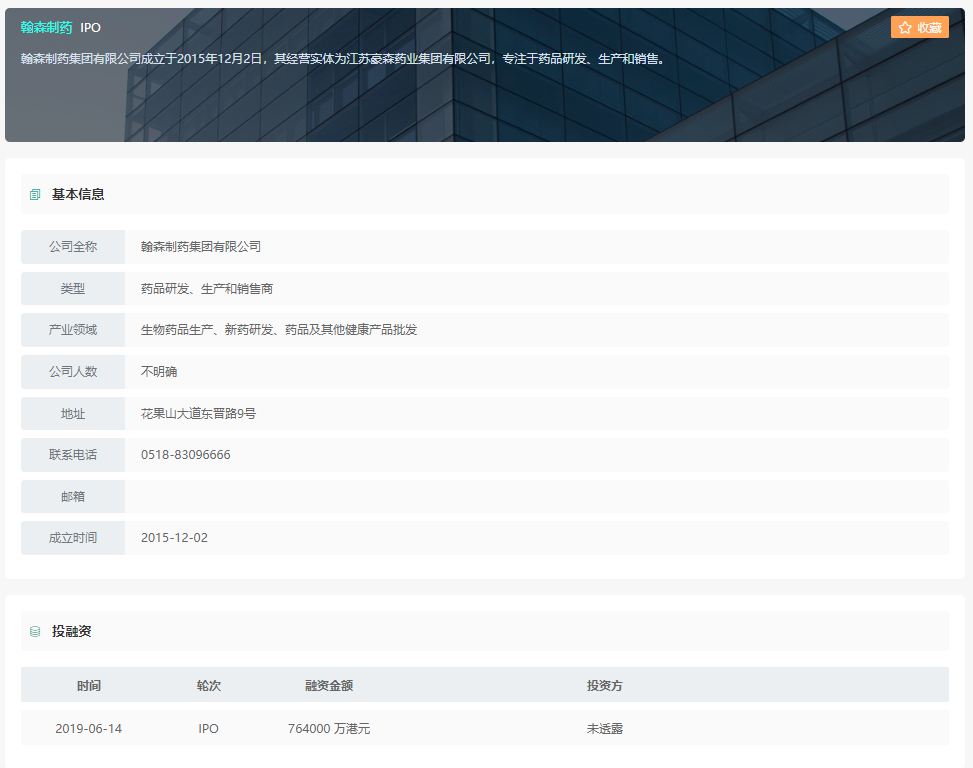Select the founding date 2015-12-02
The height and width of the screenshot is (768, 973).
[174, 538]
